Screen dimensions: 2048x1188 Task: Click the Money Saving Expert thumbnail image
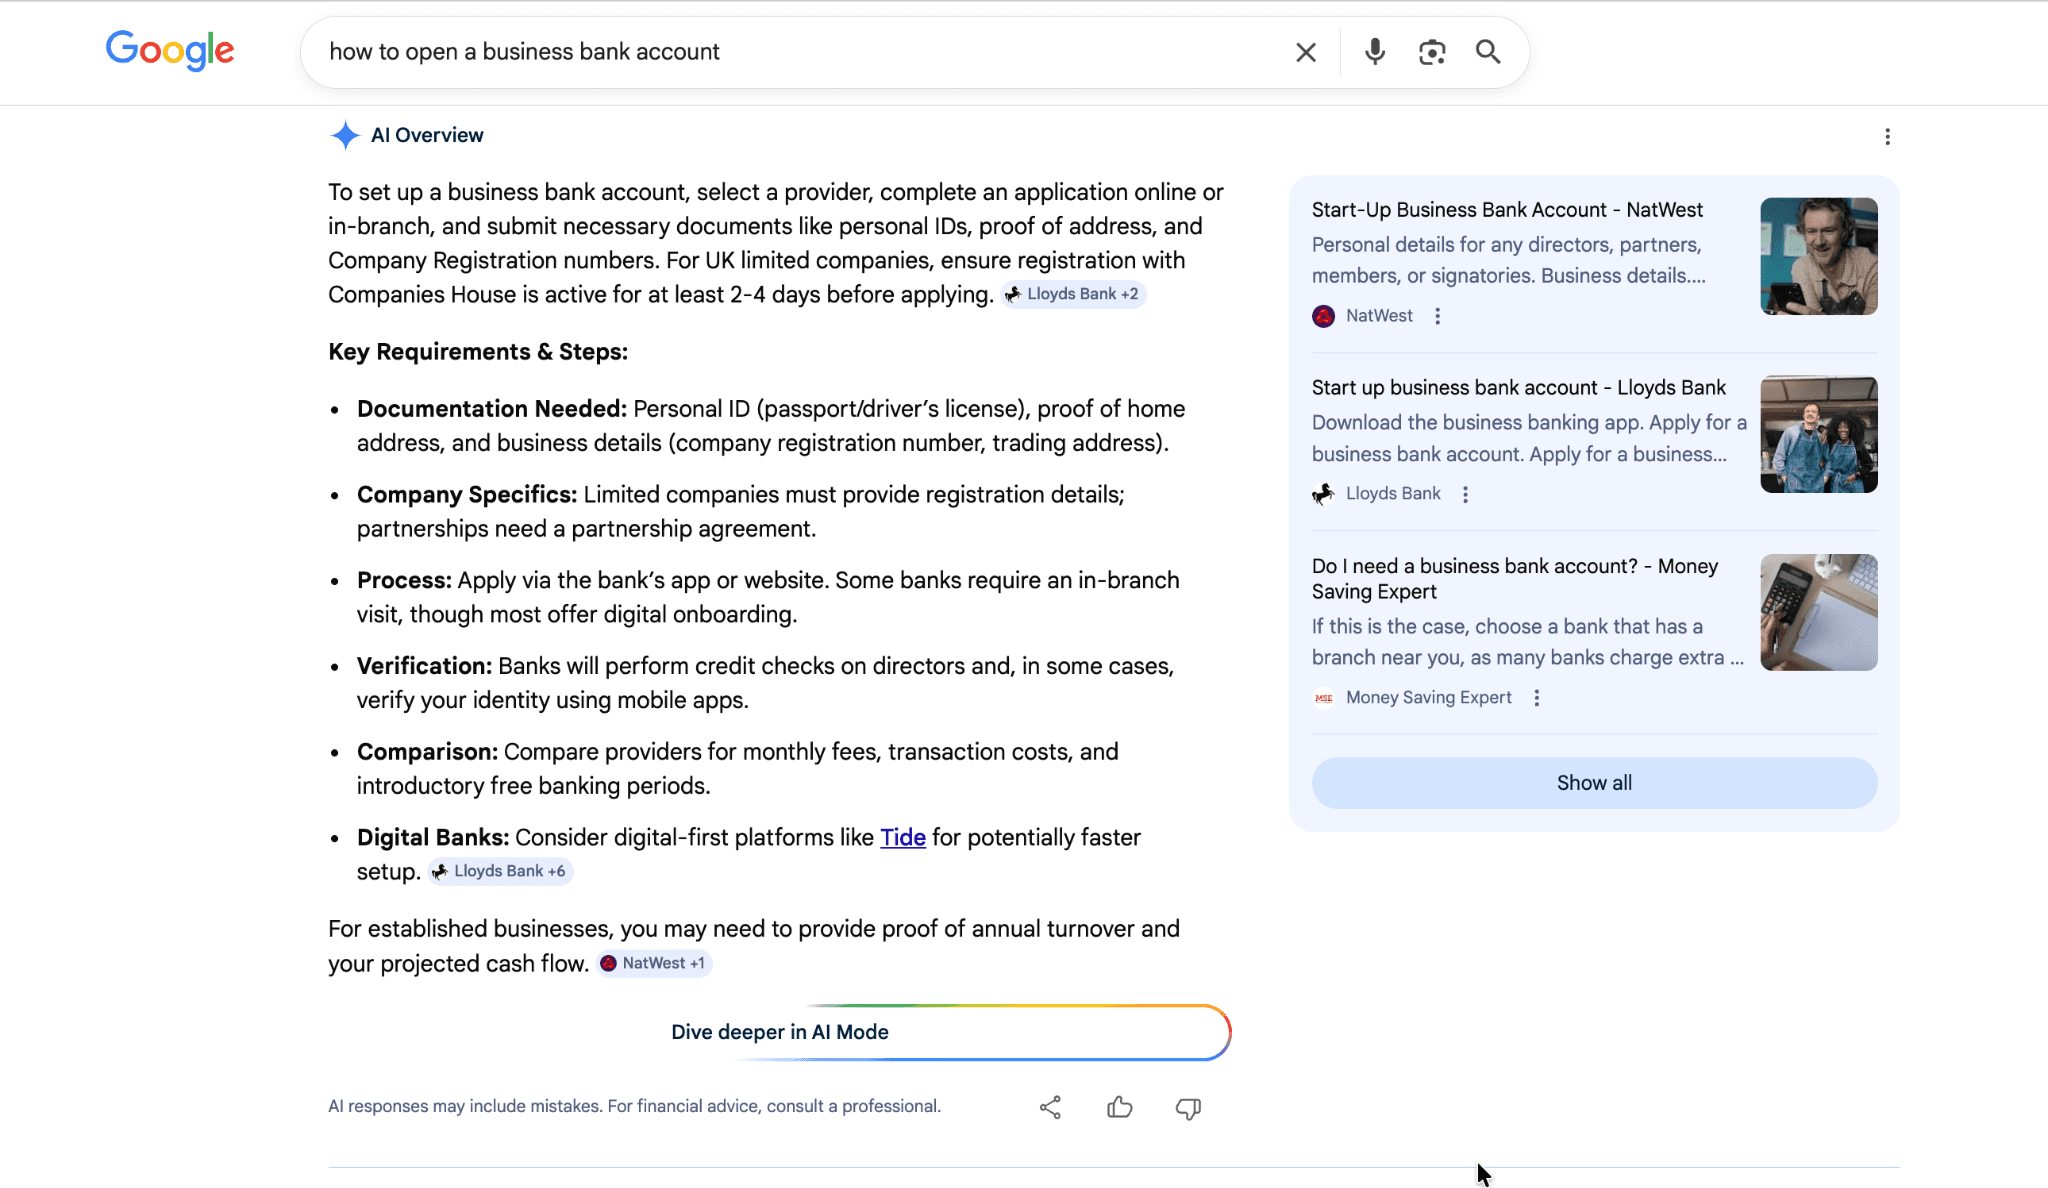coord(1818,612)
